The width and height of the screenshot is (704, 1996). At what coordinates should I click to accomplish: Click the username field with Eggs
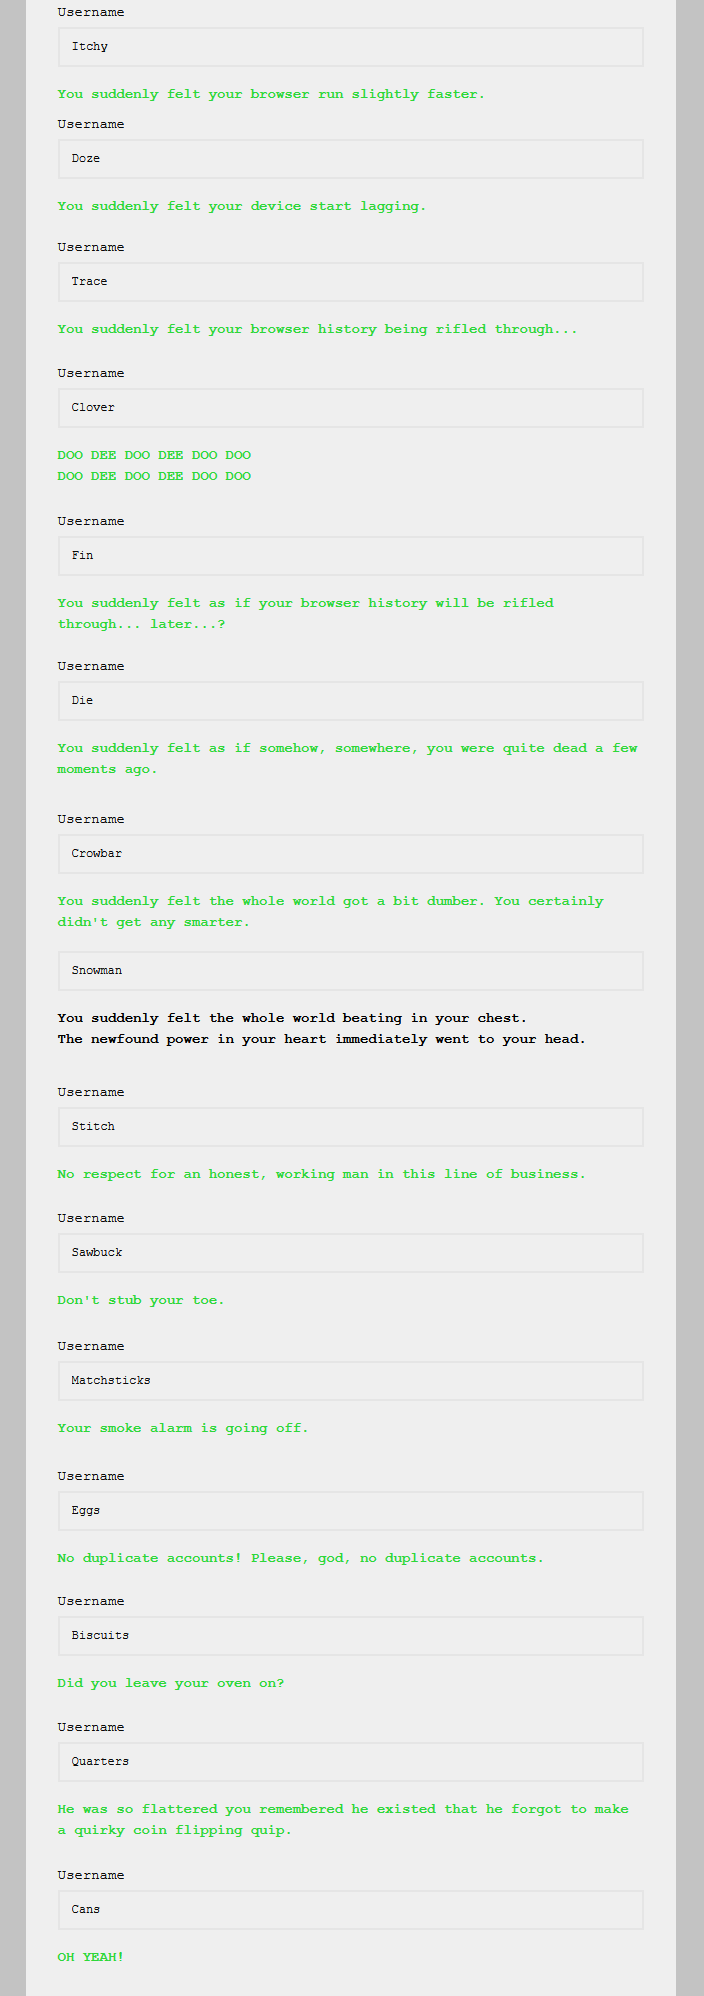coord(350,1511)
